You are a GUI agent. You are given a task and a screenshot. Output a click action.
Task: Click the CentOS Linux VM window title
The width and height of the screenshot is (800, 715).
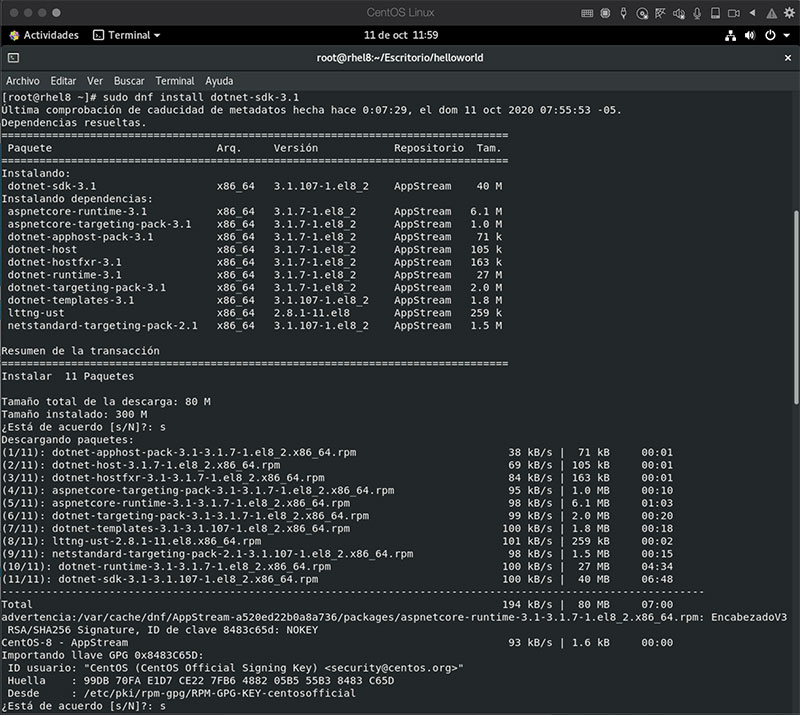(x=401, y=12)
